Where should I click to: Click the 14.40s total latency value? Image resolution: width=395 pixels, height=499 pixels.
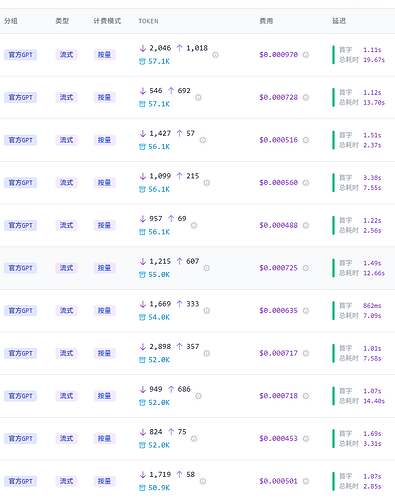(x=374, y=401)
